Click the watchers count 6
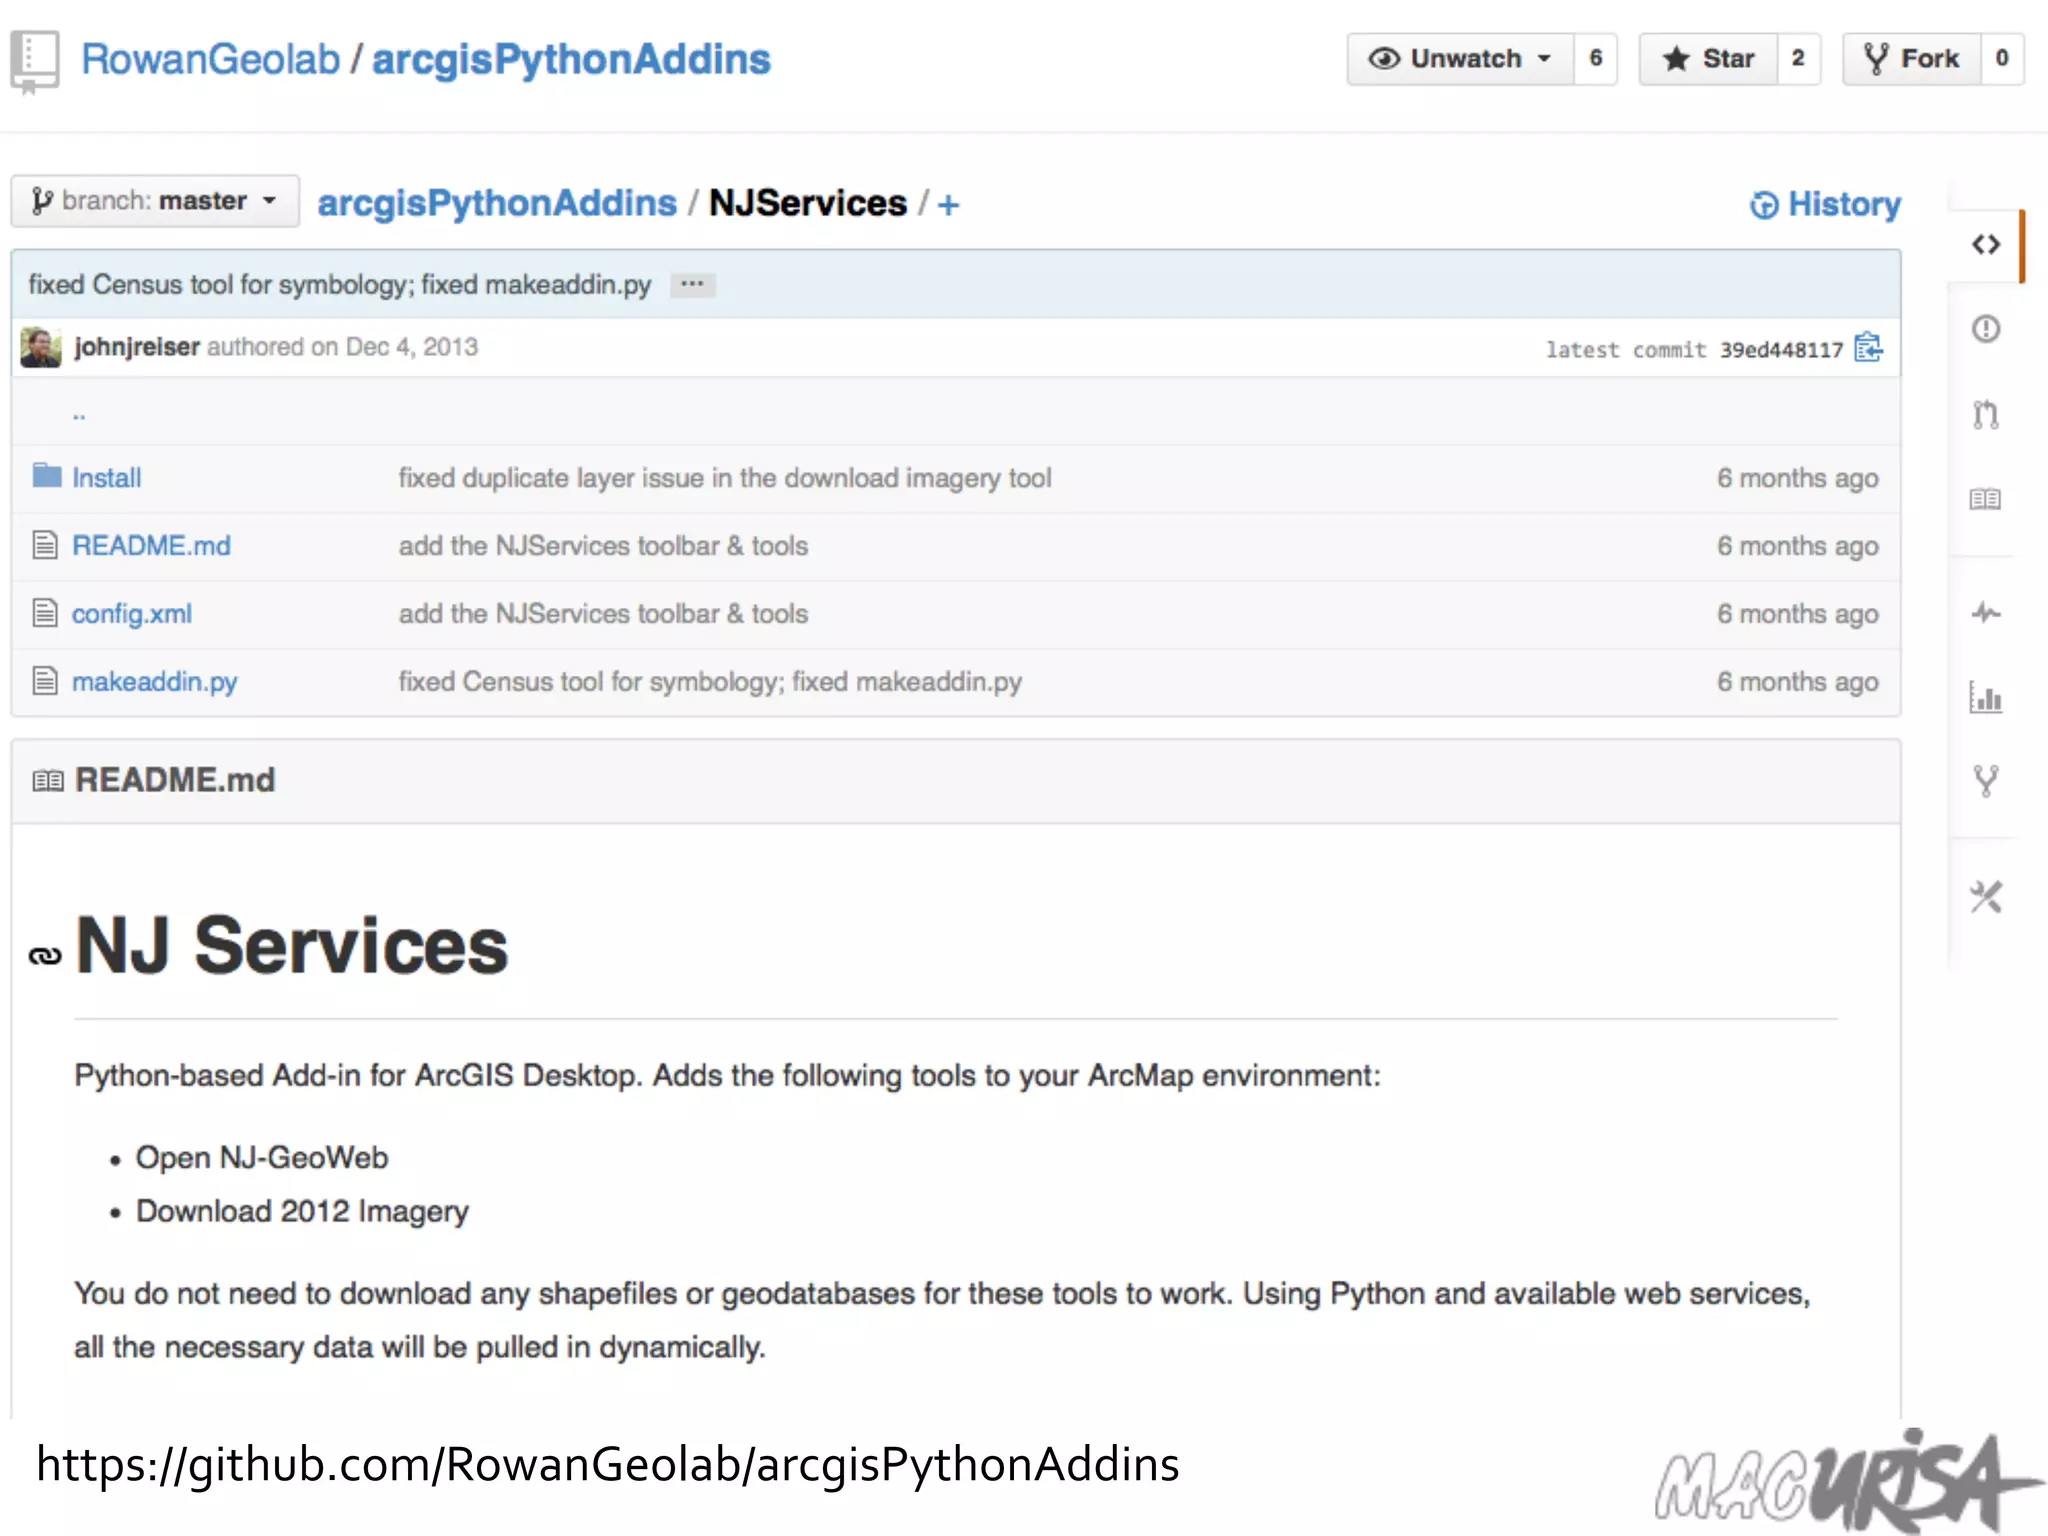Screen dimensions: 2048x1536 [1596, 59]
